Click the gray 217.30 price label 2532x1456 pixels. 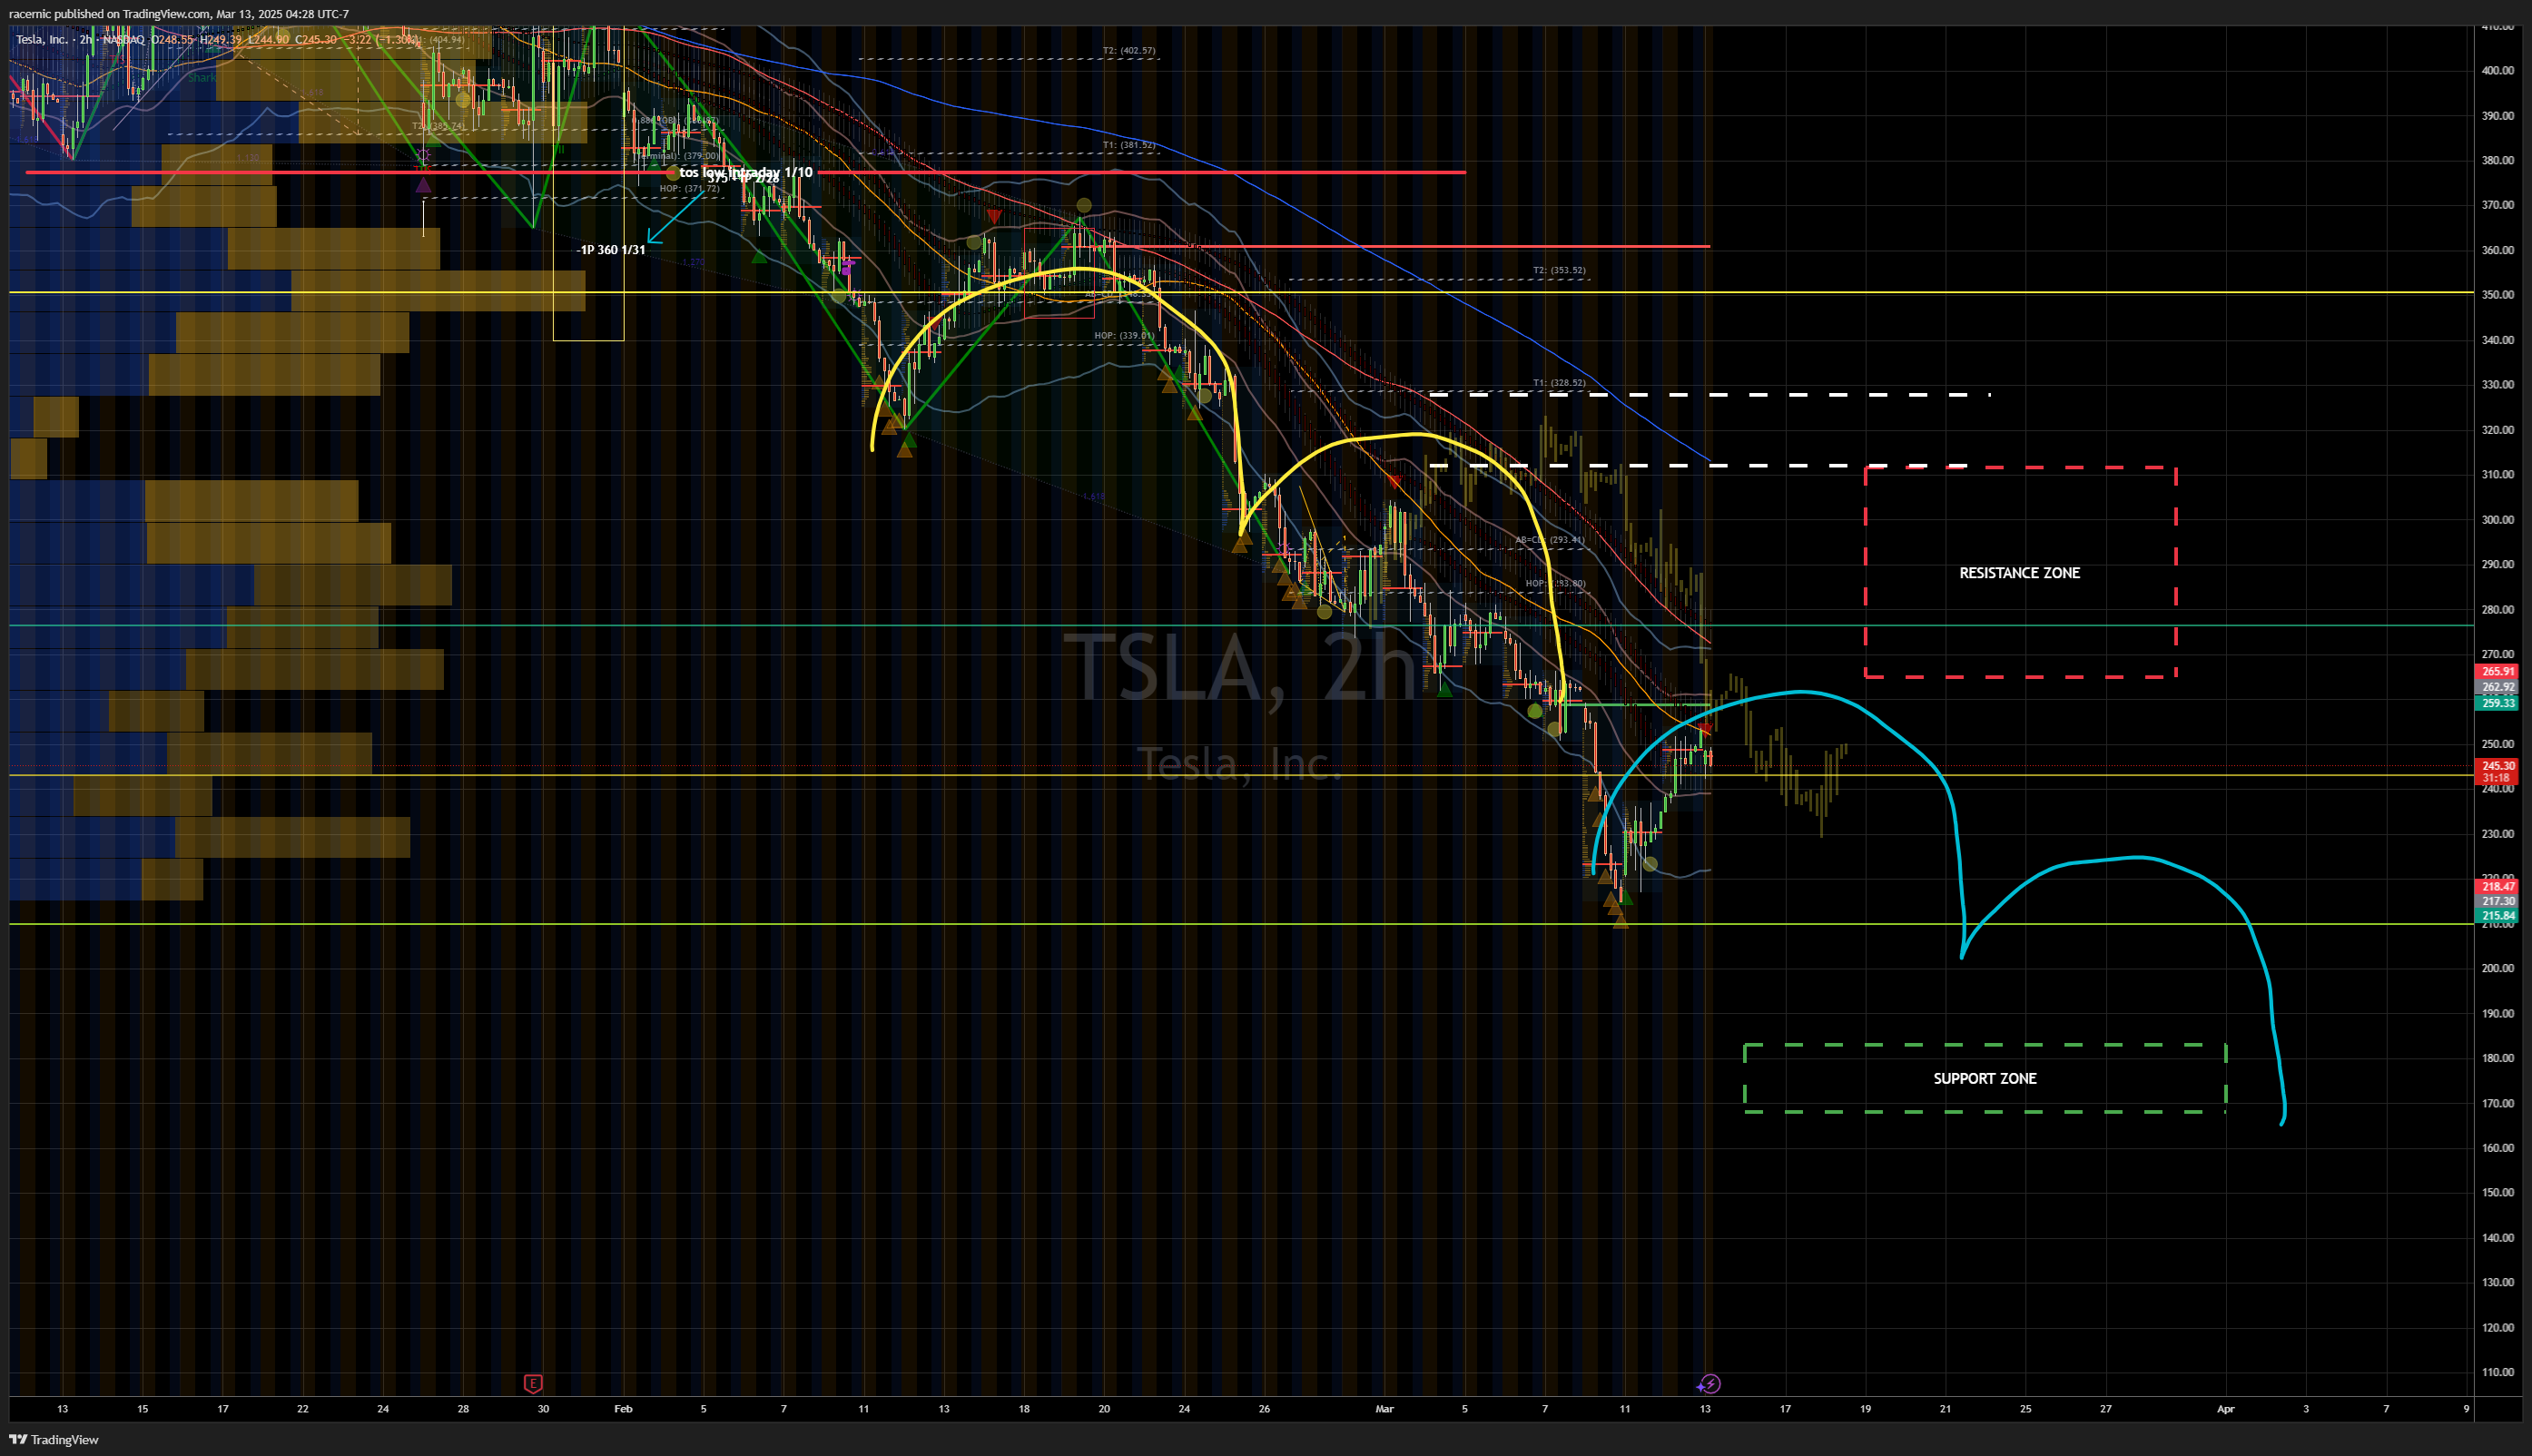pyautogui.click(x=2497, y=901)
